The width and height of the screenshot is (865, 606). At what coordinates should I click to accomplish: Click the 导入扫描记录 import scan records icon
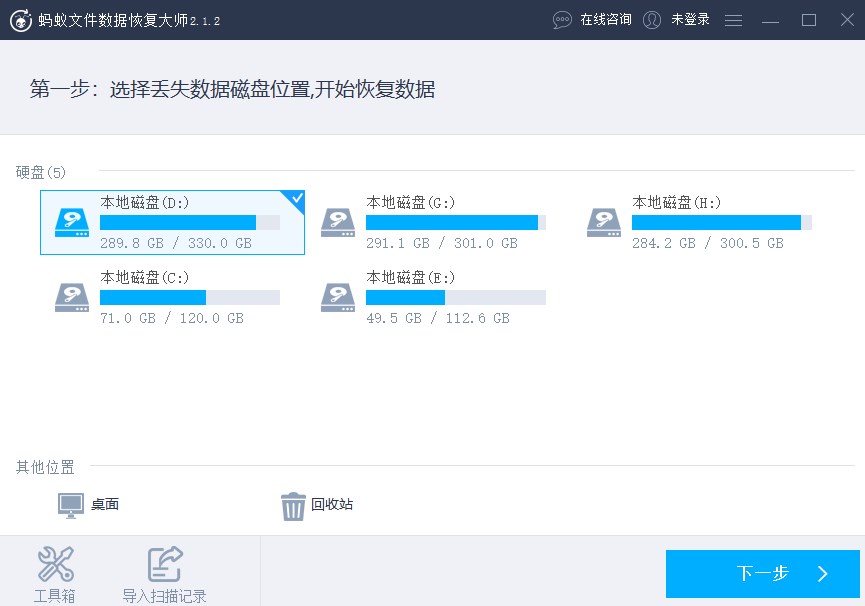163,565
